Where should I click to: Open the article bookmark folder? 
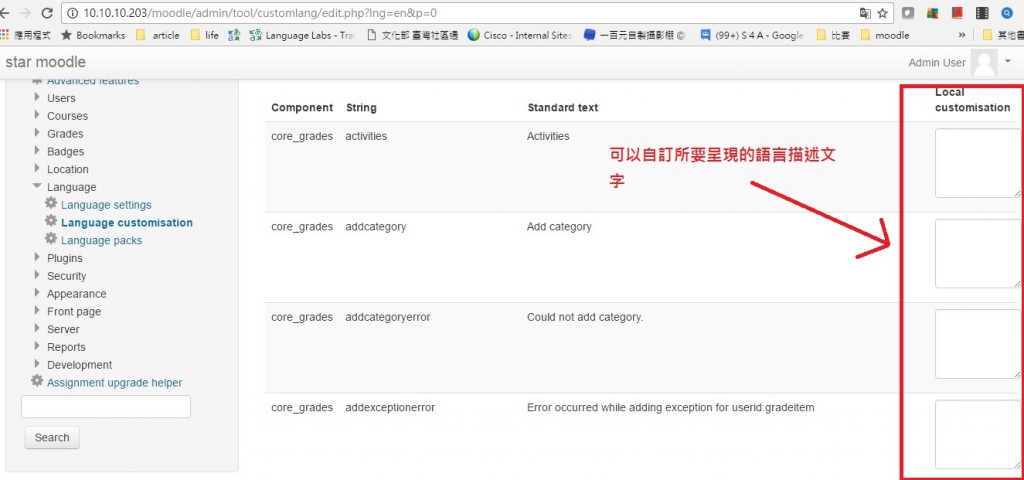pyautogui.click(x=157, y=35)
